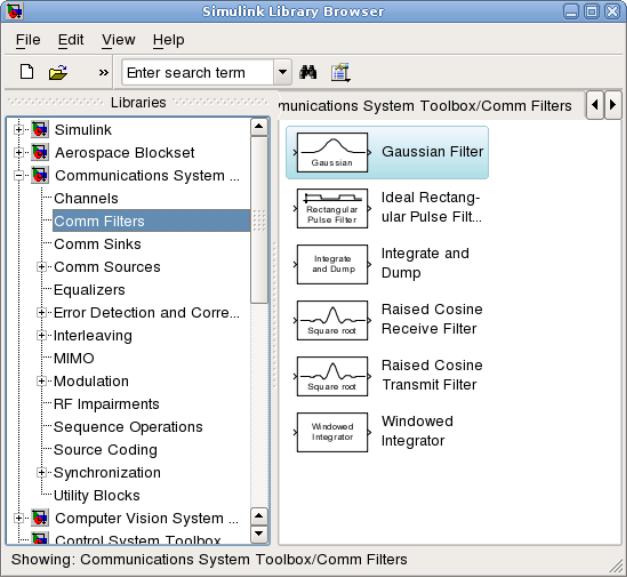This screenshot has height=577, width=627.
Task: Select Sequence Operations in the tree
Action: click(128, 427)
